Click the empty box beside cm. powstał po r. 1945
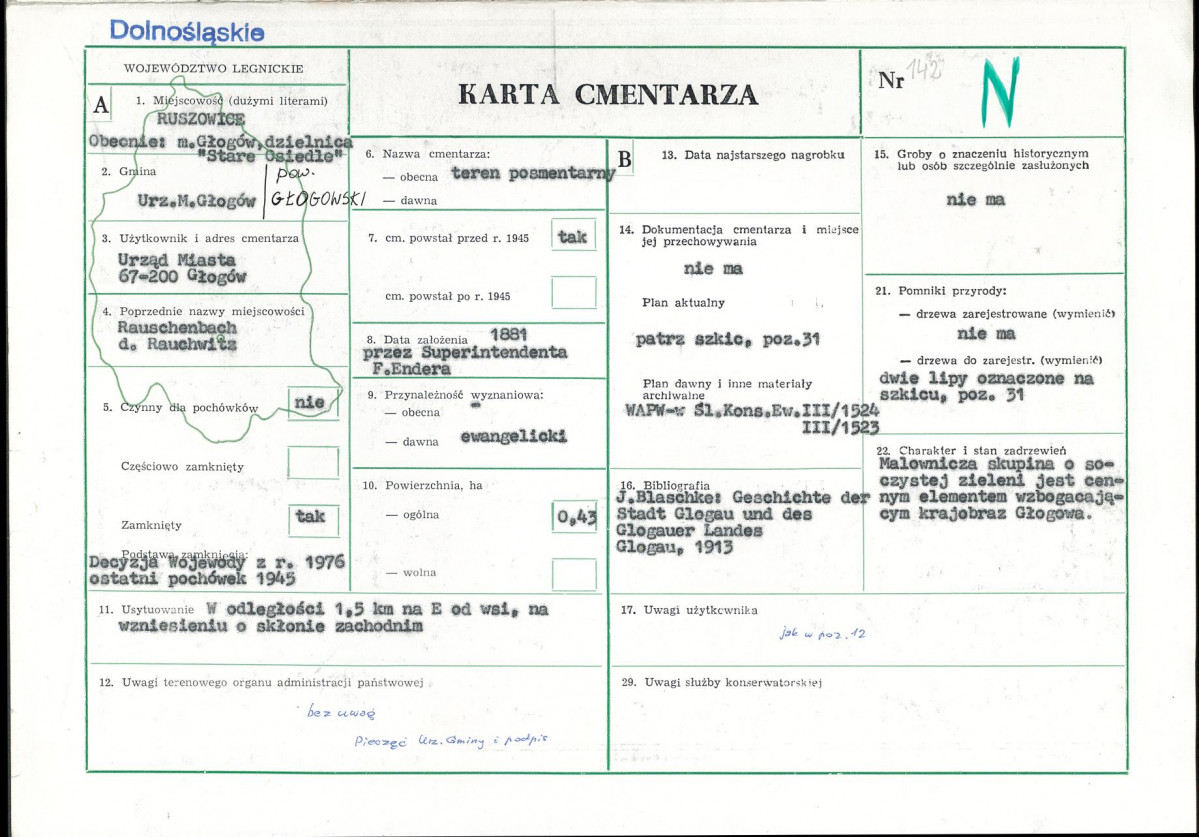 [x=574, y=293]
